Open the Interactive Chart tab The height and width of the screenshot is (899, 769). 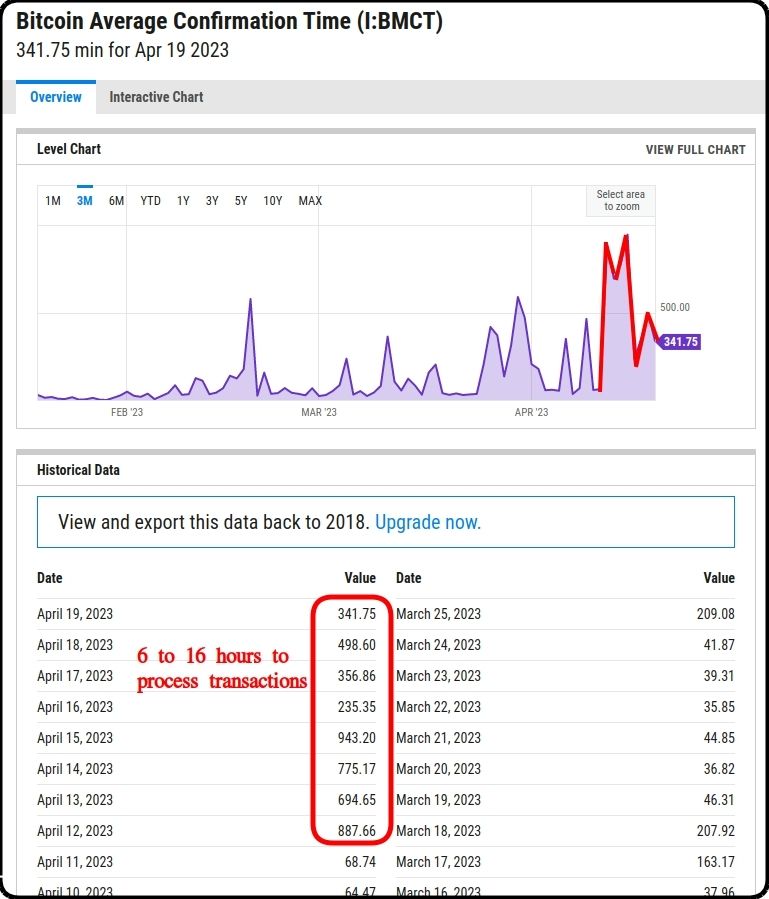[x=156, y=97]
